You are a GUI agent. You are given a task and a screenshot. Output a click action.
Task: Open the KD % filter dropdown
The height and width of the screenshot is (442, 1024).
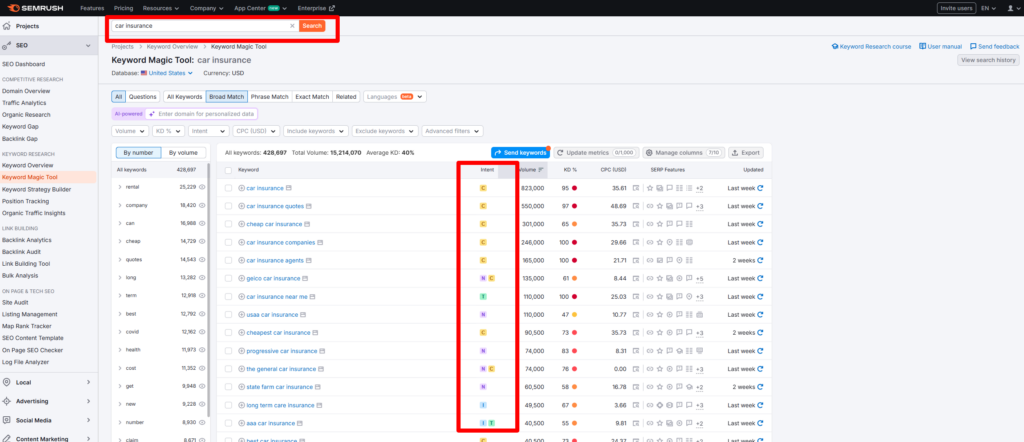pos(168,131)
